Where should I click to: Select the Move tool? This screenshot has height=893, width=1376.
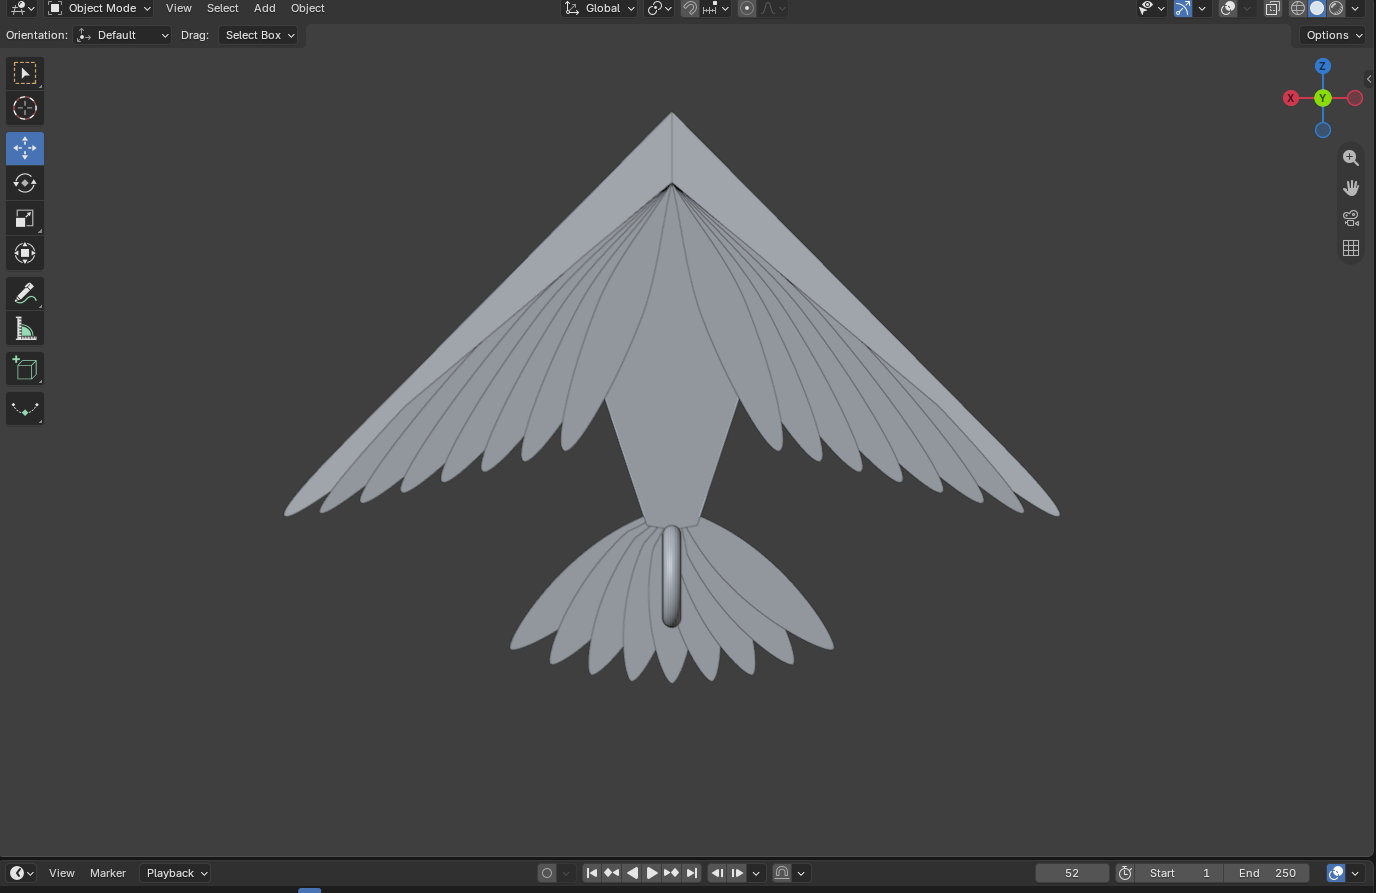coord(25,148)
